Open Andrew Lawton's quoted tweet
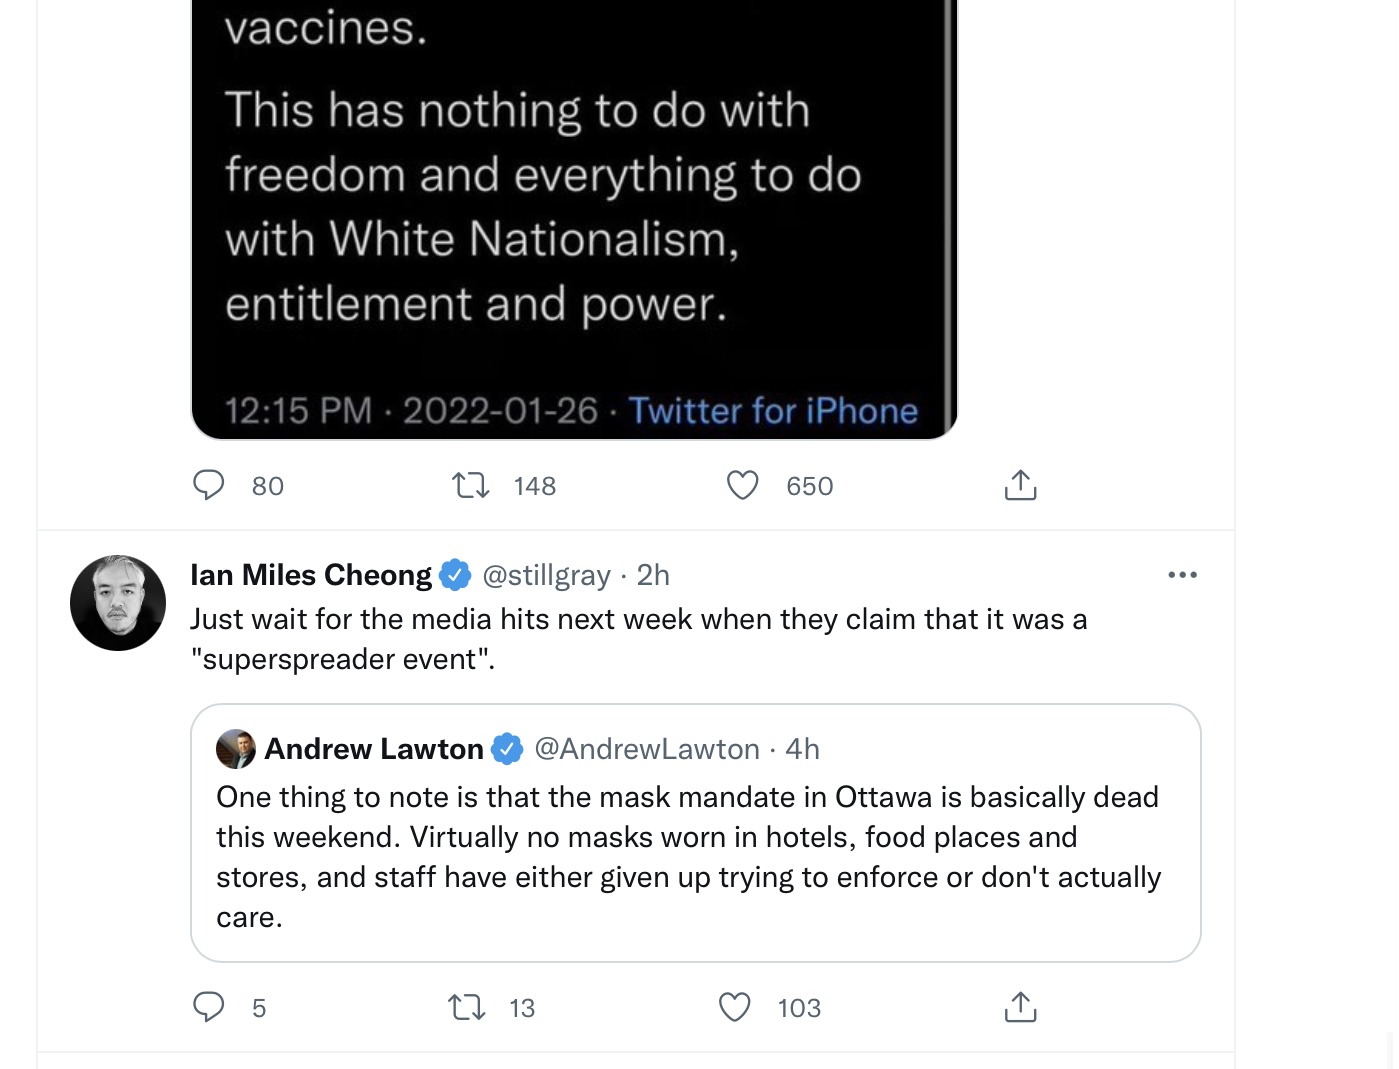Screen dimensions: 1399x1069 point(696,833)
